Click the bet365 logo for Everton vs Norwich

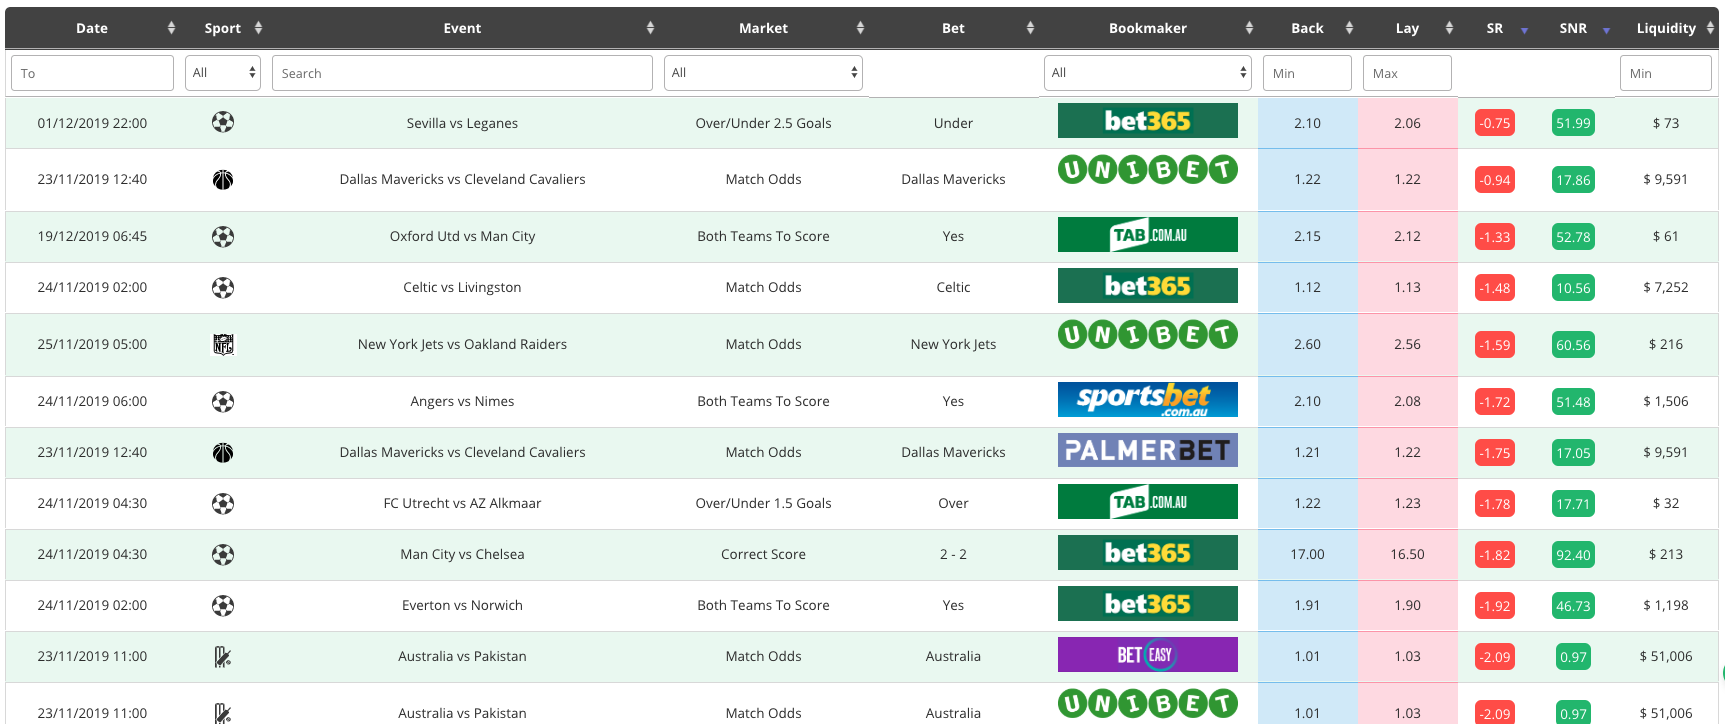(1148, 604)
